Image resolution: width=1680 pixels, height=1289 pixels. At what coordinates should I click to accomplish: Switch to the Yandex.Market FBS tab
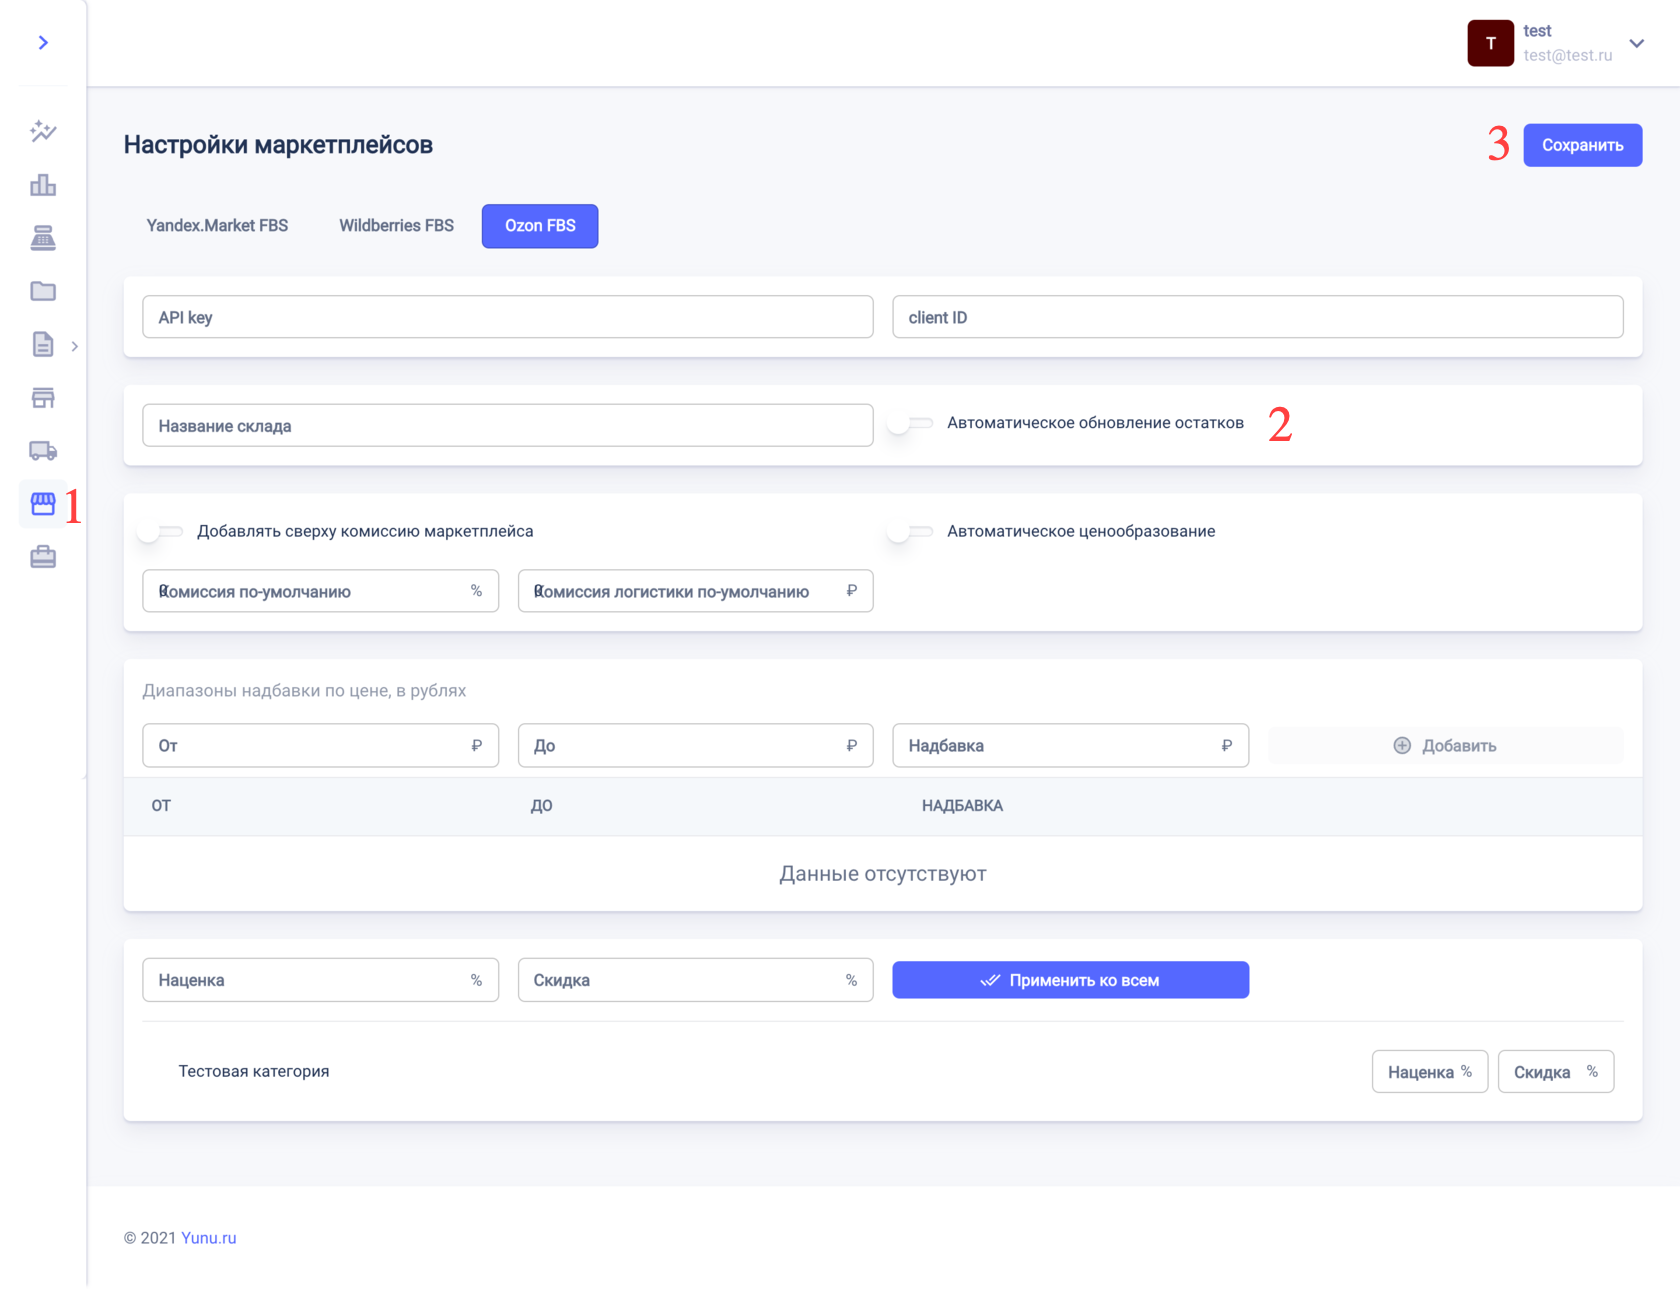point(217,226)
